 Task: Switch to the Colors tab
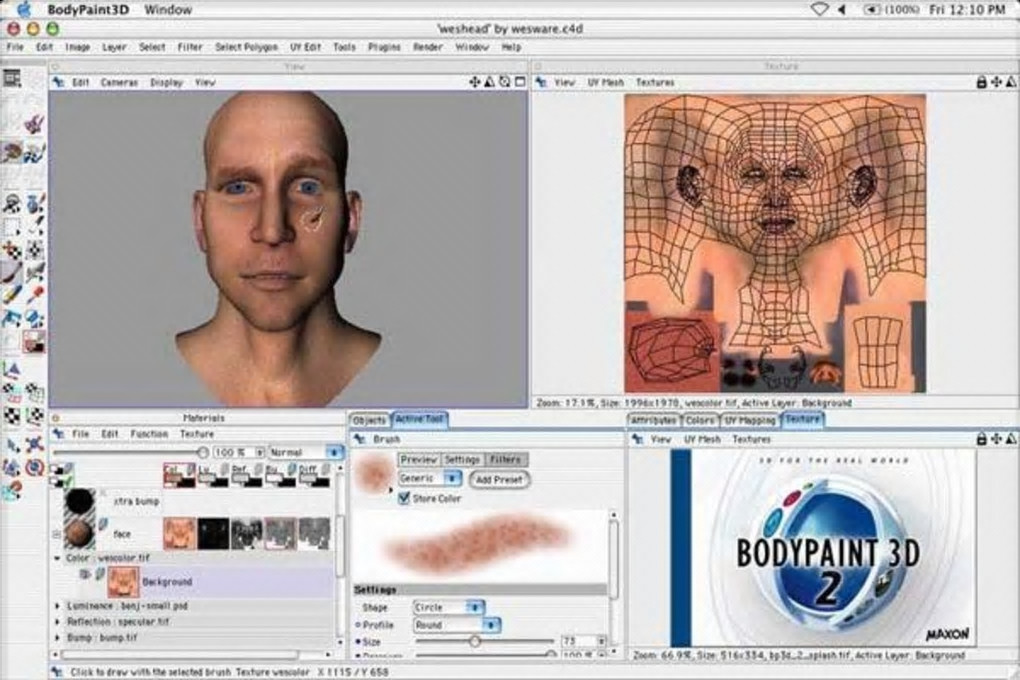pos(700,420)
